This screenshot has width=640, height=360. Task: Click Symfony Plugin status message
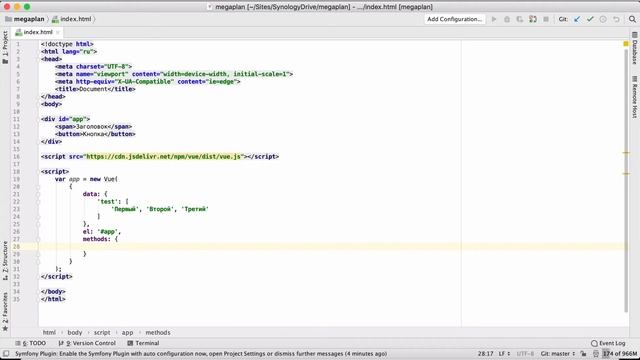click(201, 353)
